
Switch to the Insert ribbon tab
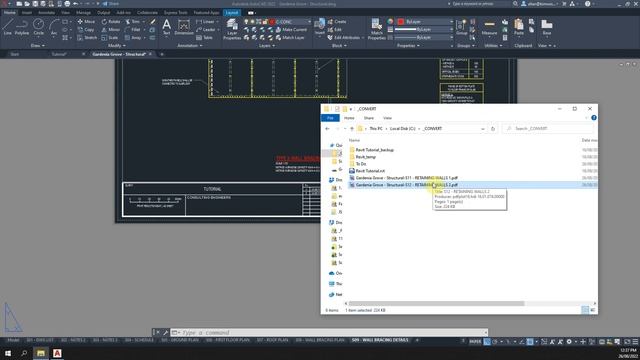pos(27,13)
